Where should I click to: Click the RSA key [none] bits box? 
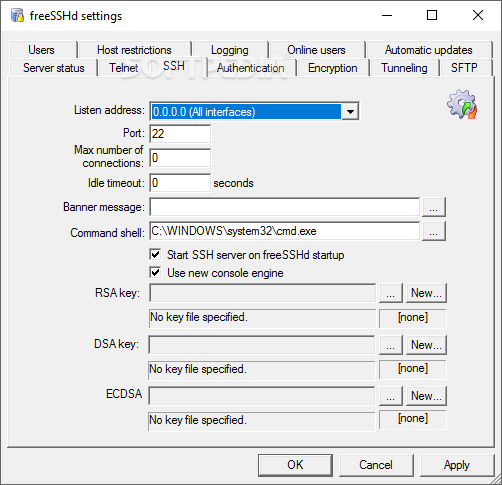point(413,318)
